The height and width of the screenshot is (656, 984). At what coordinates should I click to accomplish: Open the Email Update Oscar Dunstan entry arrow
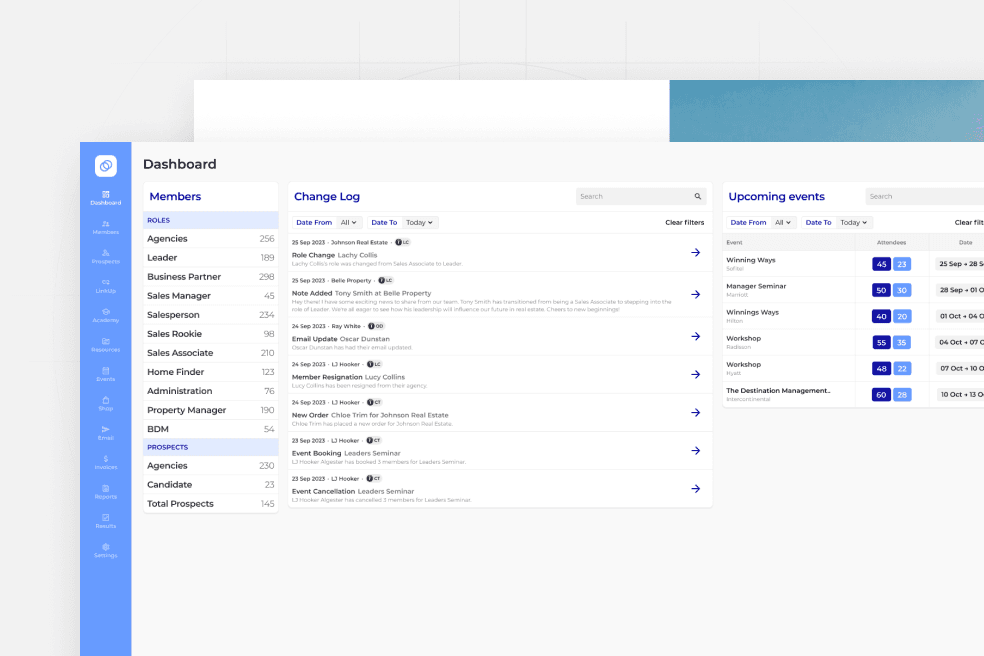tap(695, 336)
